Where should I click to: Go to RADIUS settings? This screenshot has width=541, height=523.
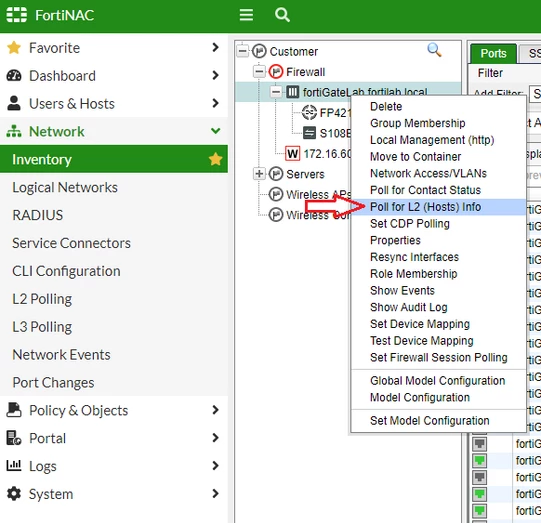(x=114, y=215)
